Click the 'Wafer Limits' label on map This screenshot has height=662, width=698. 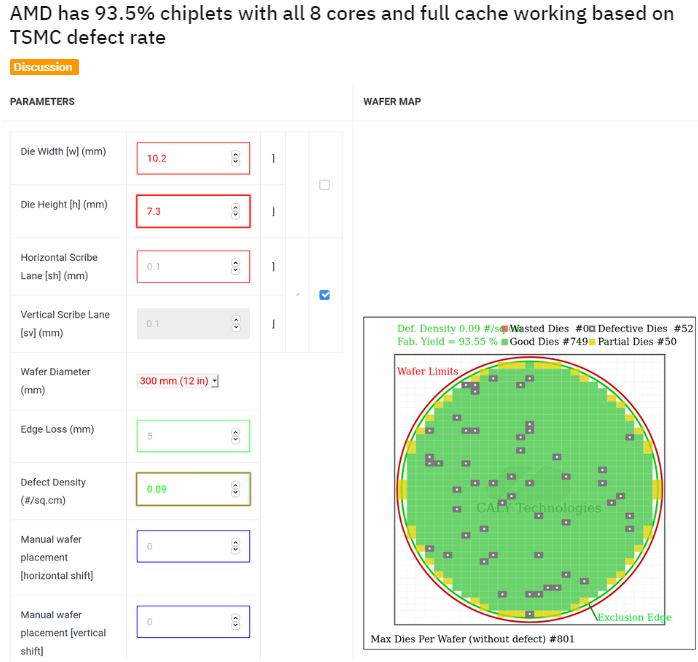pos(428,371)
